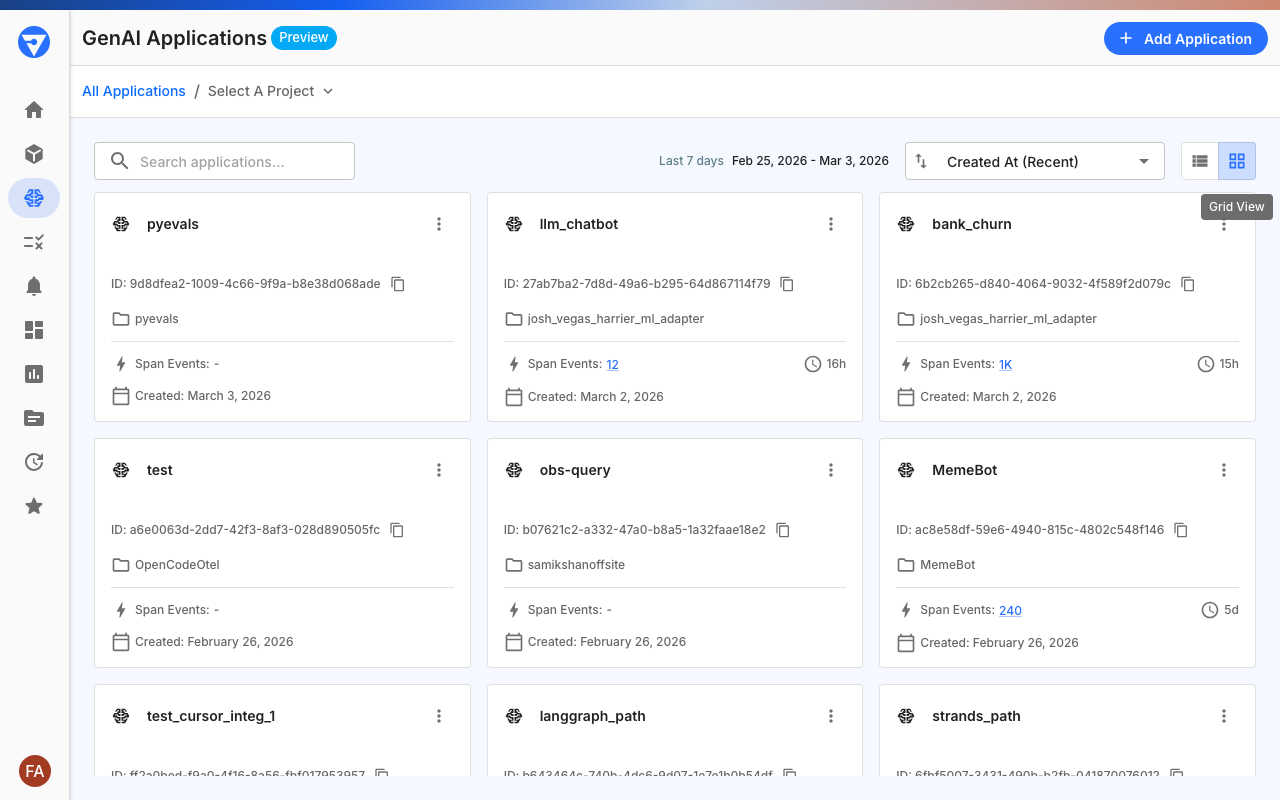Click the blue GenAI brain icon
The width and height of the screenshot is (1280, 800).
[33, 198]
